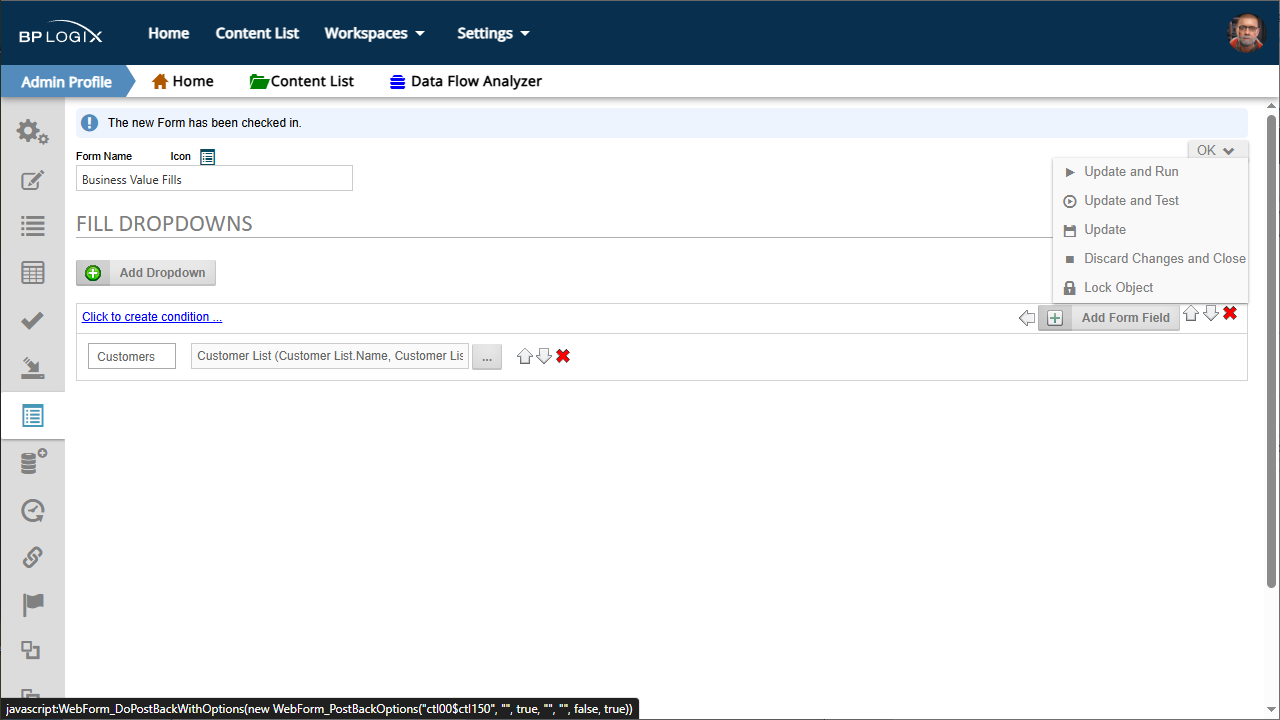Delete the condition block with red X
Screen dimensions: 1280x720
click(x=1230, y=313)
